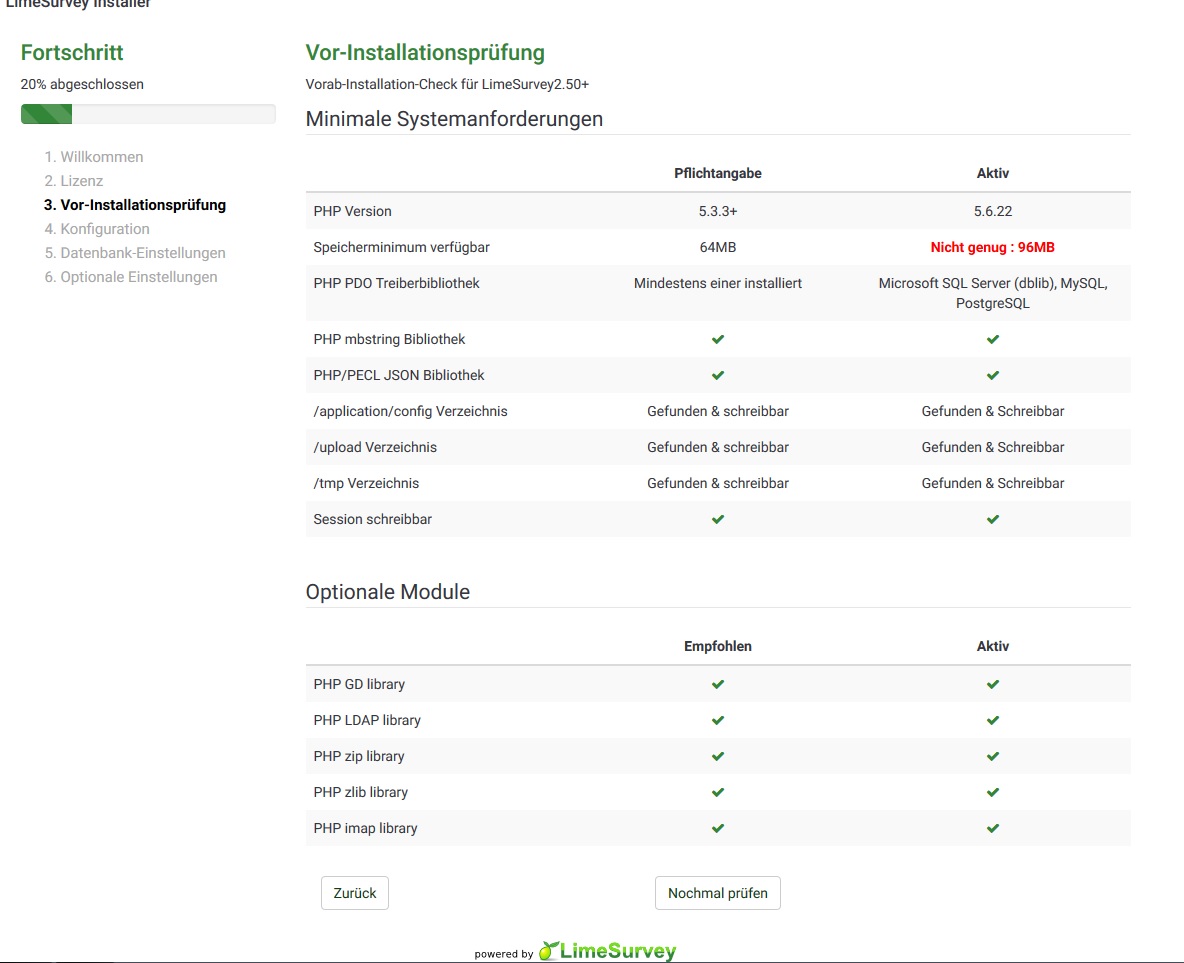The height and width of the screenshot is (963, 1184).
Task: Click 'PHP zlib library' row label
Action: tap(361, 792)
